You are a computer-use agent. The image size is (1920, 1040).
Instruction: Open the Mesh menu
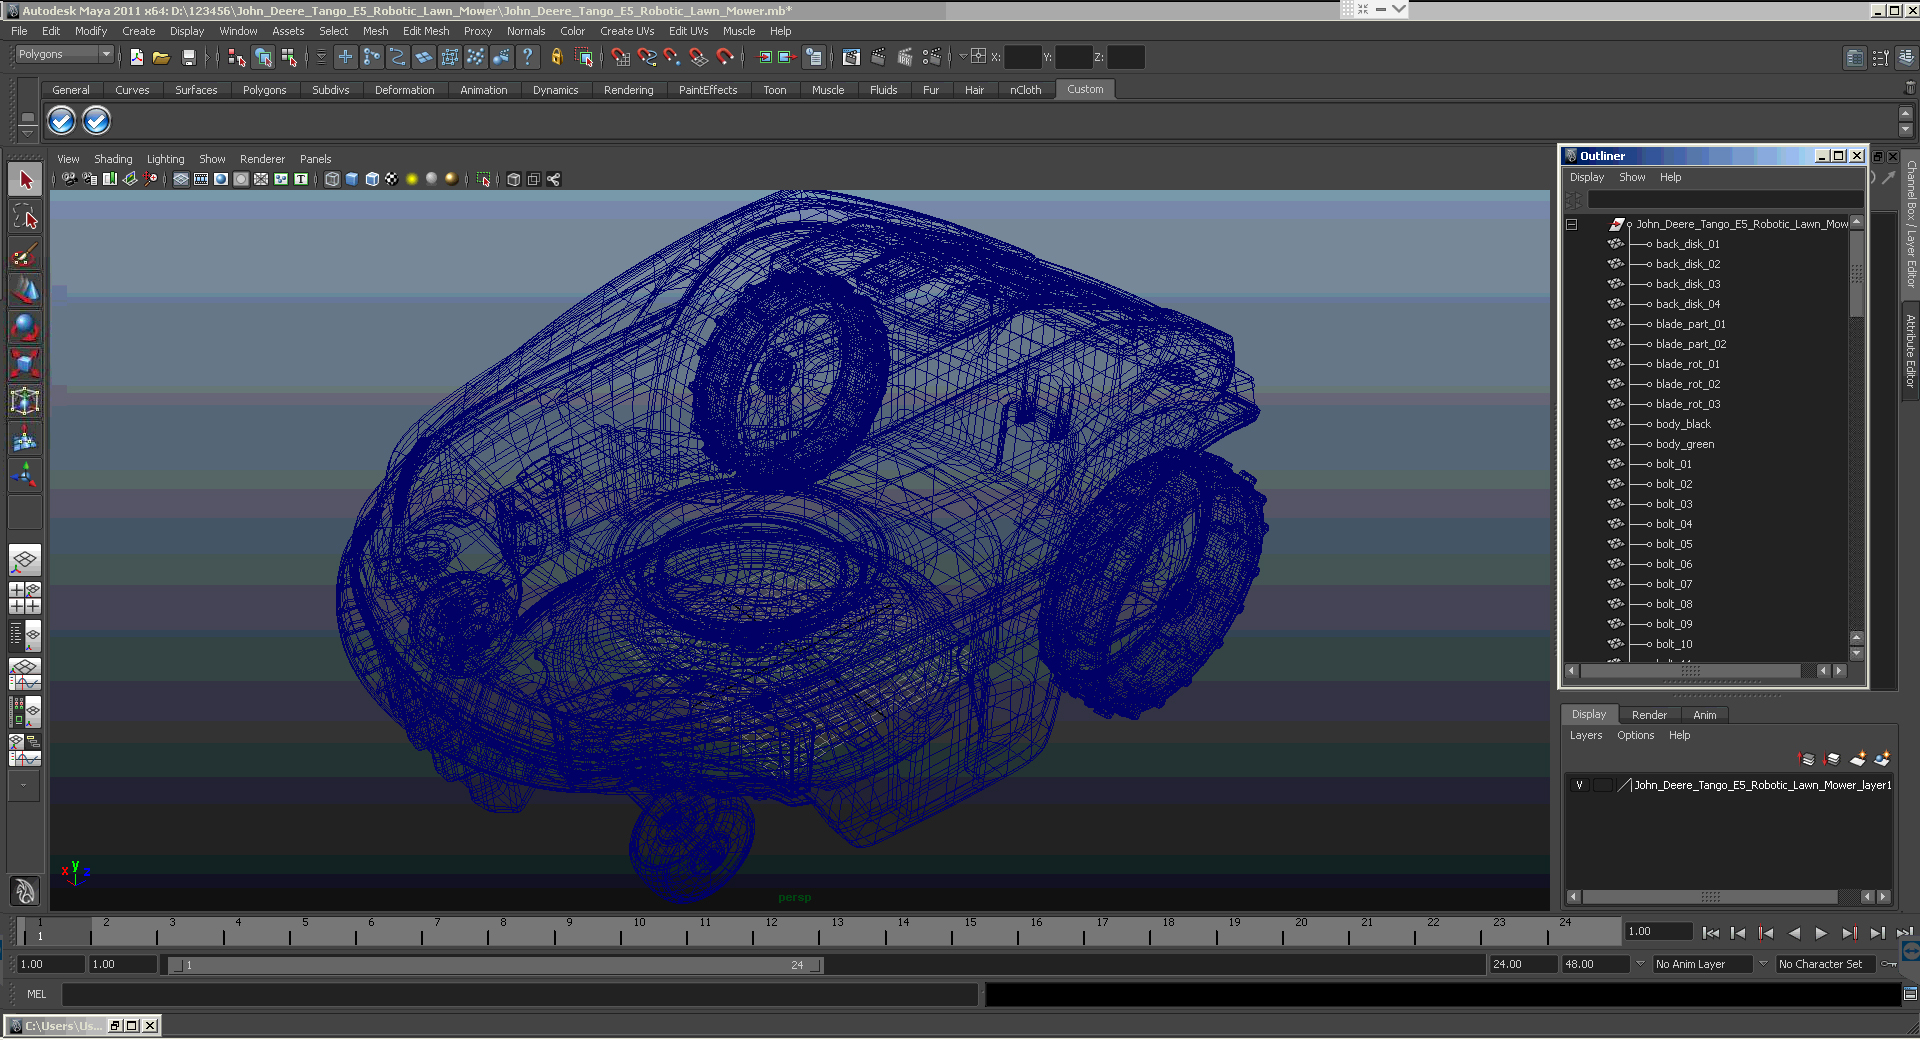tap(375, 31)
